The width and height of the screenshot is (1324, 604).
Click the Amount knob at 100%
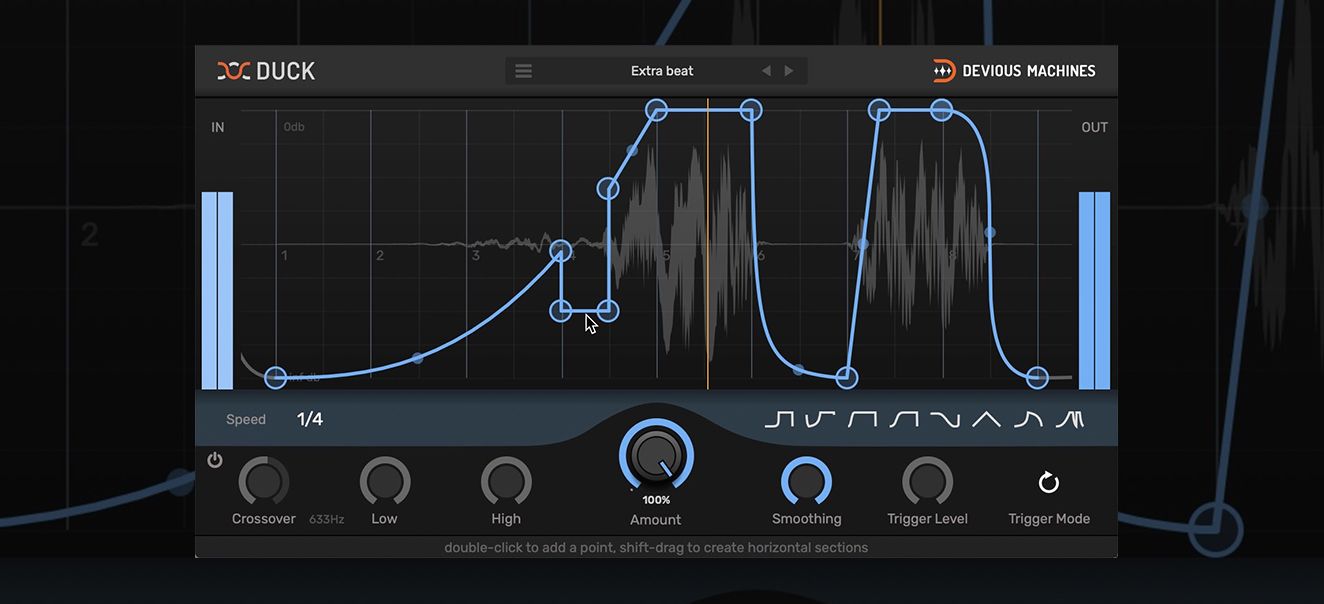[656, 457]
